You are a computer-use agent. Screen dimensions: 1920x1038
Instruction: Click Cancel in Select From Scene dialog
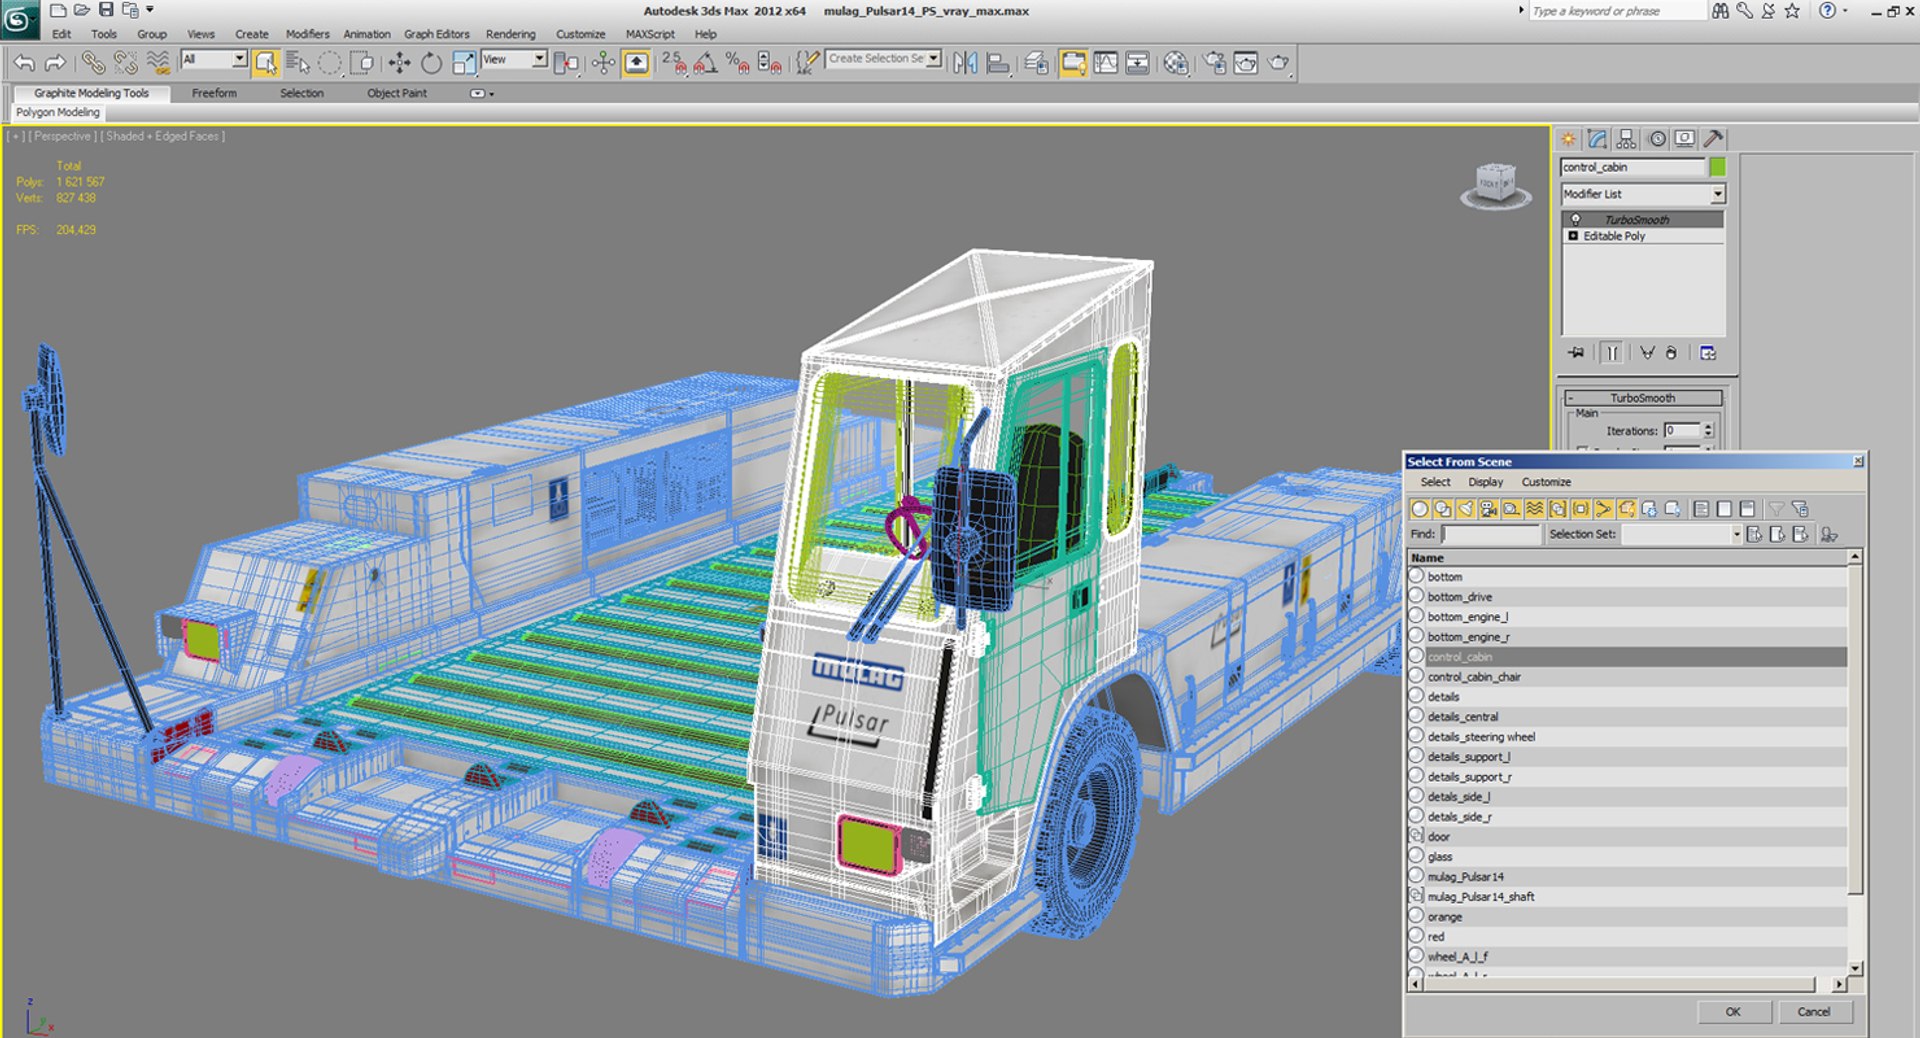pos(1814,1012)
